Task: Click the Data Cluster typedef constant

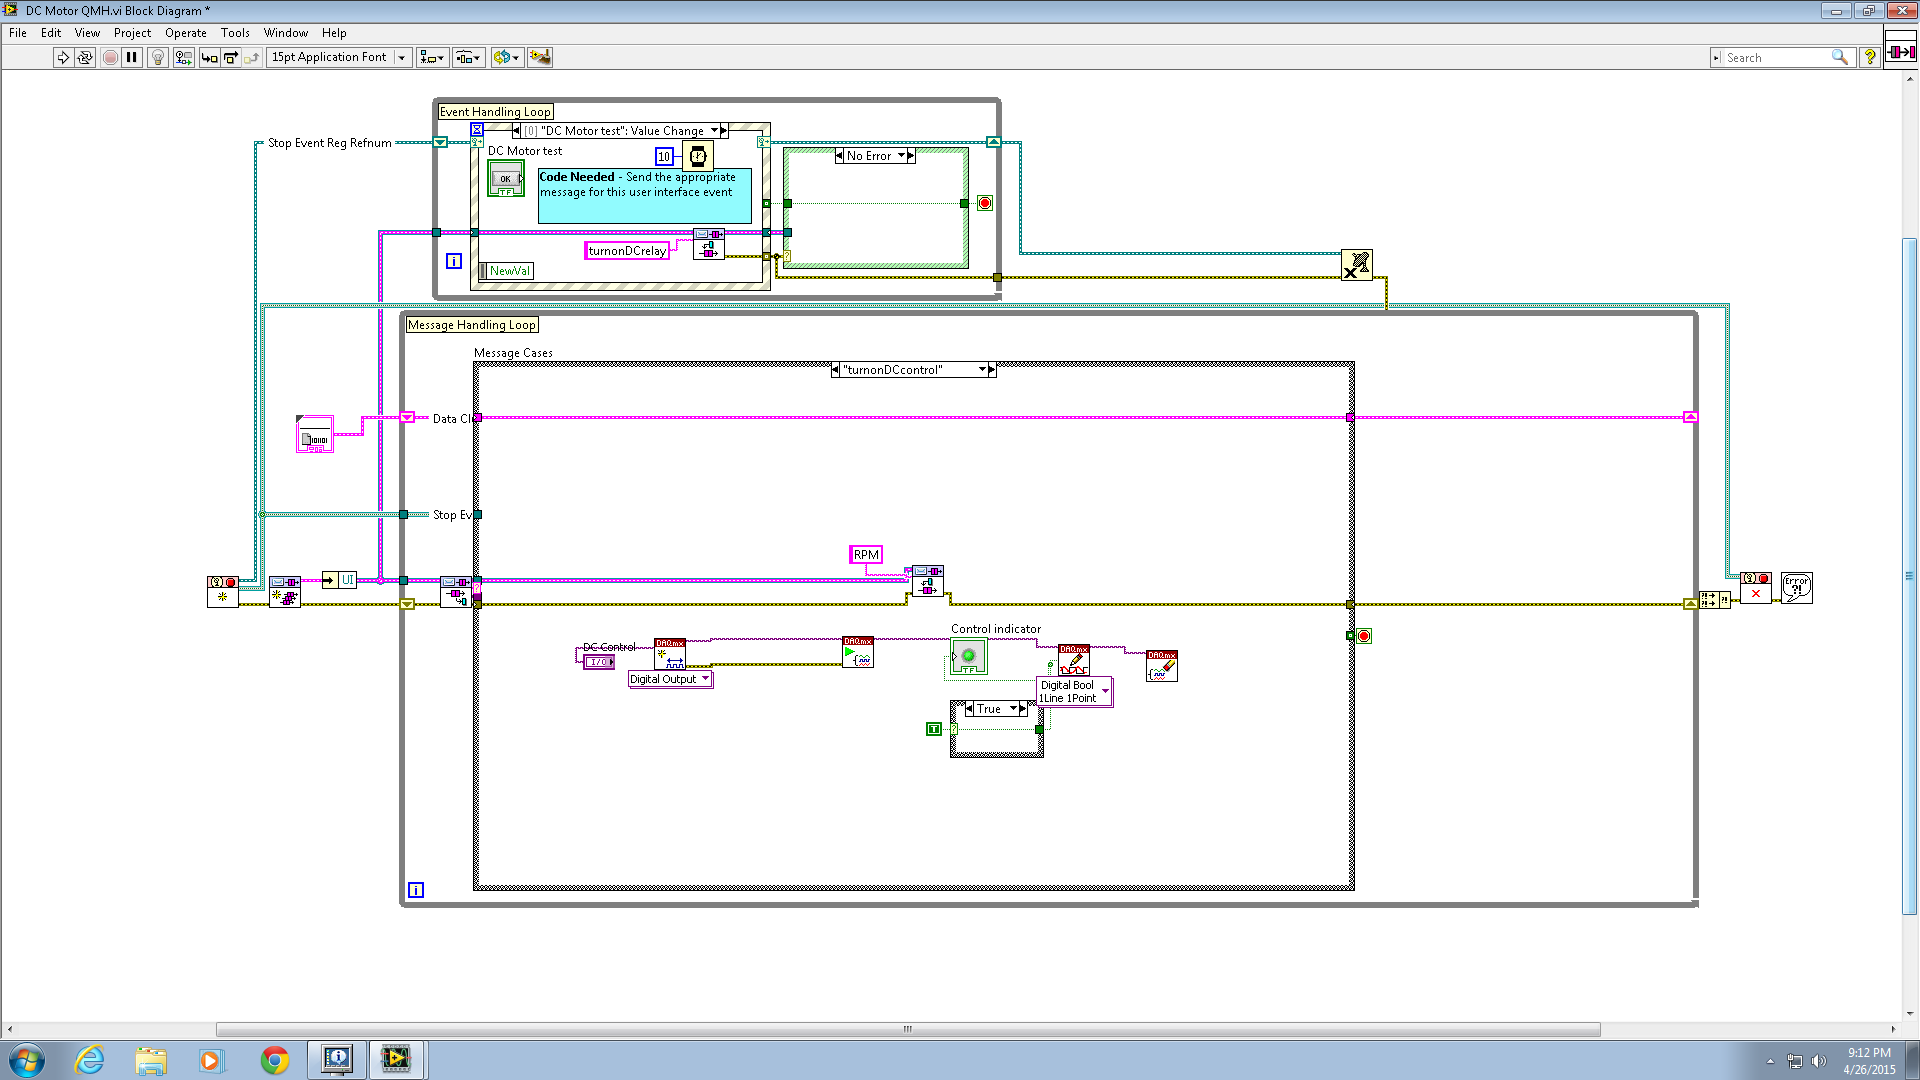Action: (x=315, y=434)
